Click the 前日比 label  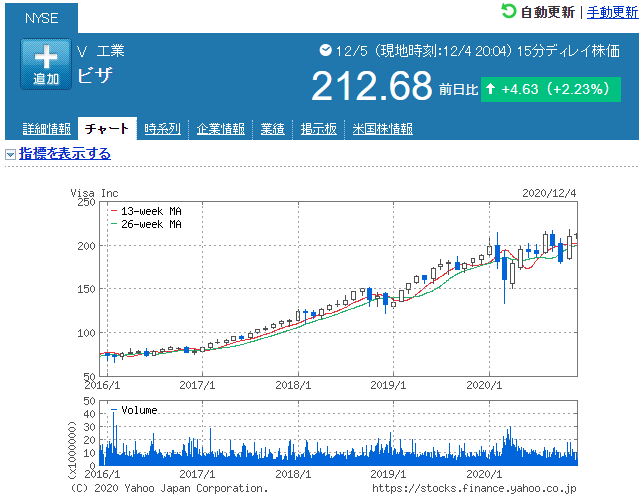pyautogui.click(x=458, y=89)
